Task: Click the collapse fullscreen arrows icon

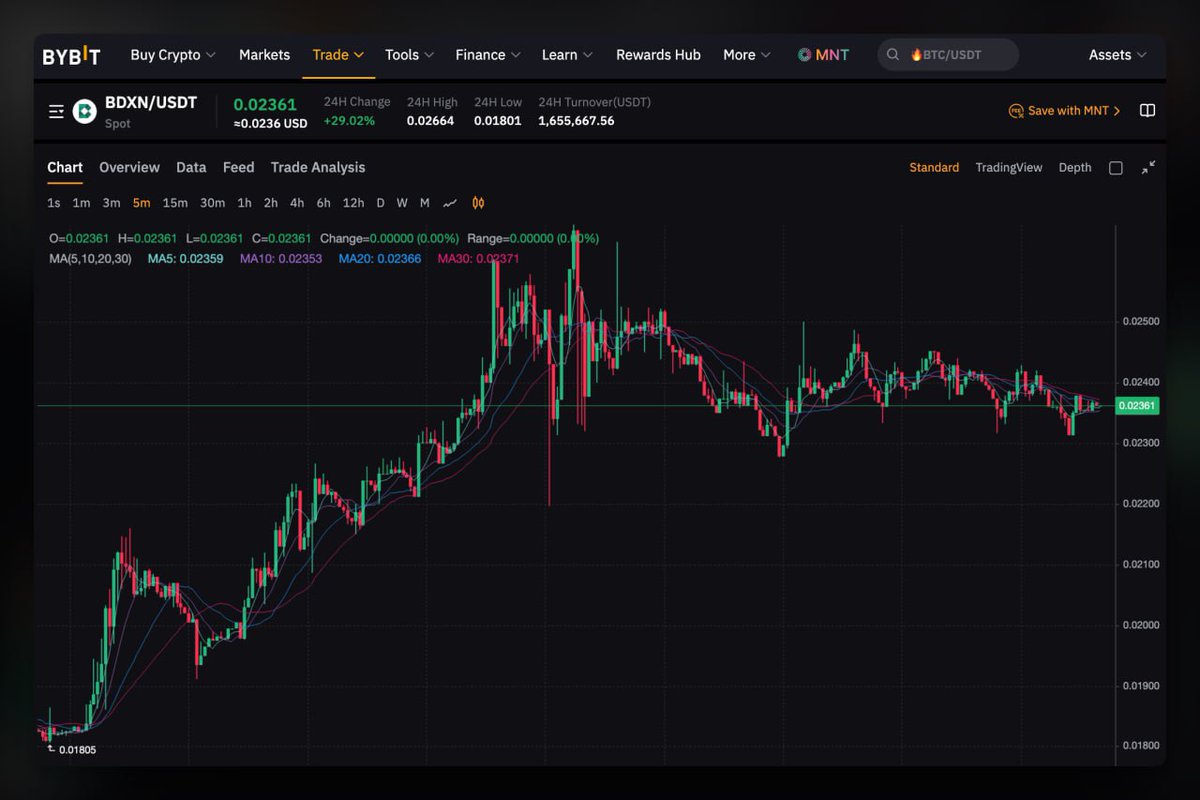Action: pyautogui.click(x=1148, y=168)
